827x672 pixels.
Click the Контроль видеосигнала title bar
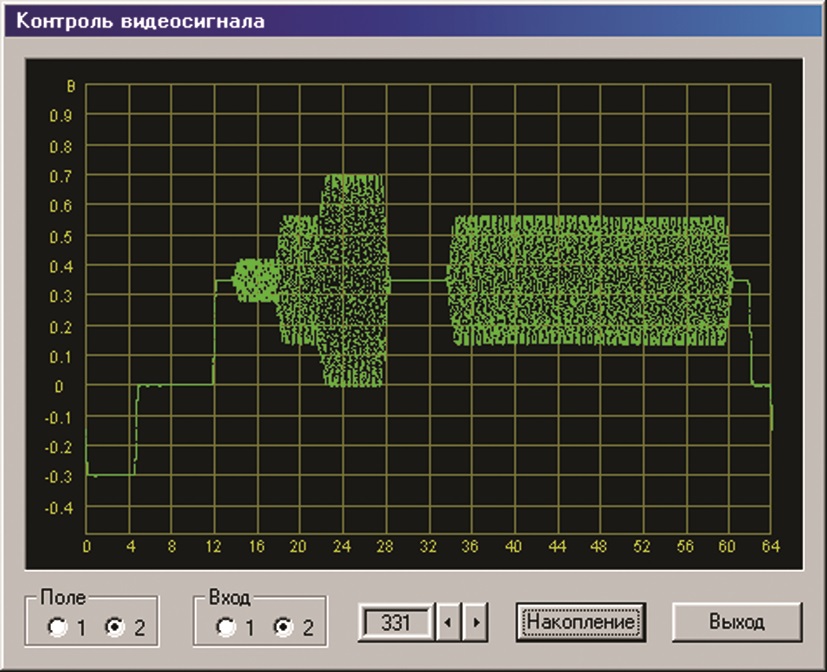[x=414, y=21]
